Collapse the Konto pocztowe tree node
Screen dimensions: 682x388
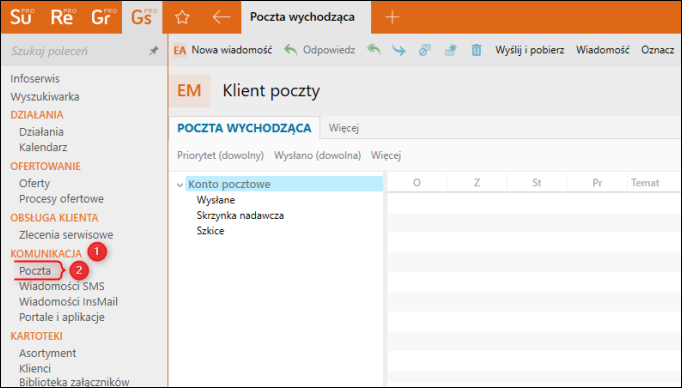180,185
